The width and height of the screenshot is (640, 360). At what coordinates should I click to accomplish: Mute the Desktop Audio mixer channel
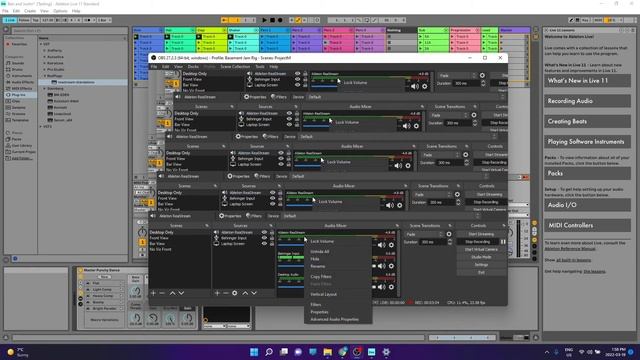point(381,287)
